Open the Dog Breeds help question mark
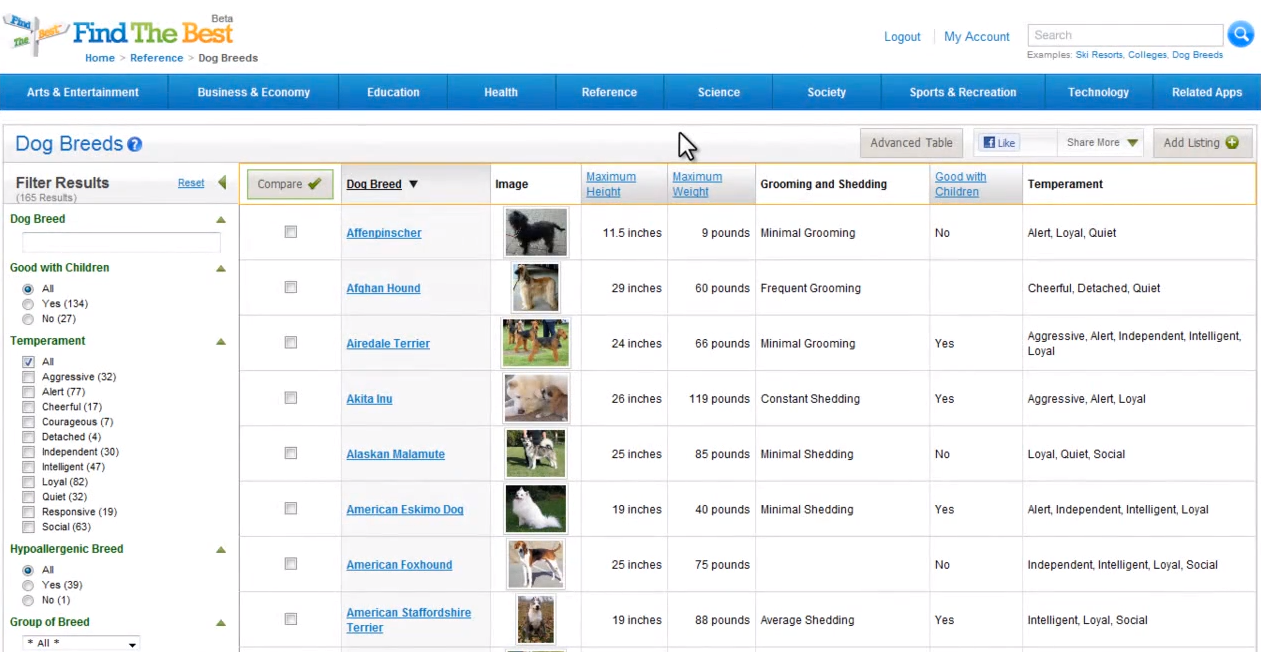 (x=134, y=144)
